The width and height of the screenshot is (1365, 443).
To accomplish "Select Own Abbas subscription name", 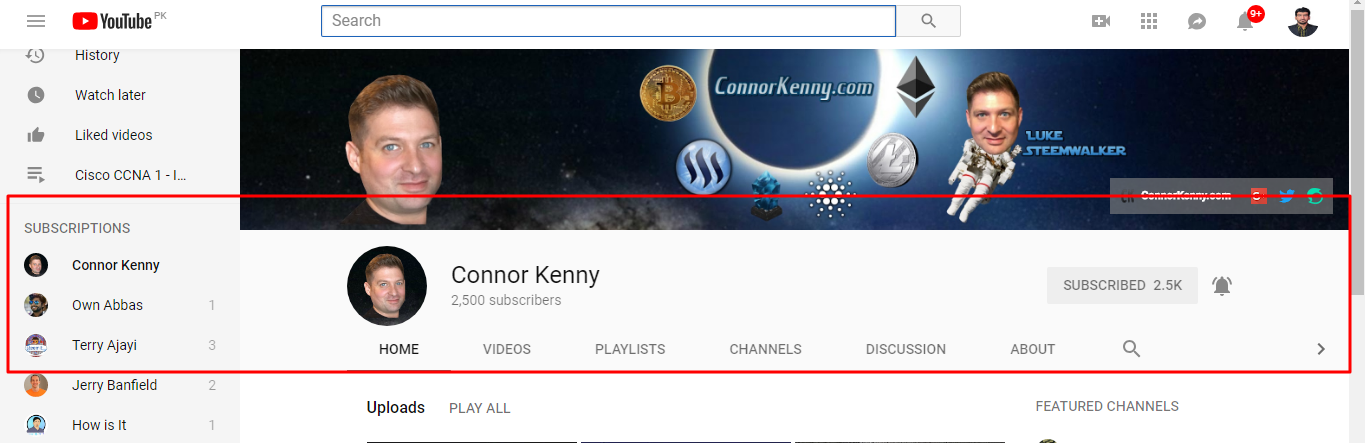I will pyautogui.click(x=107, y=305).
